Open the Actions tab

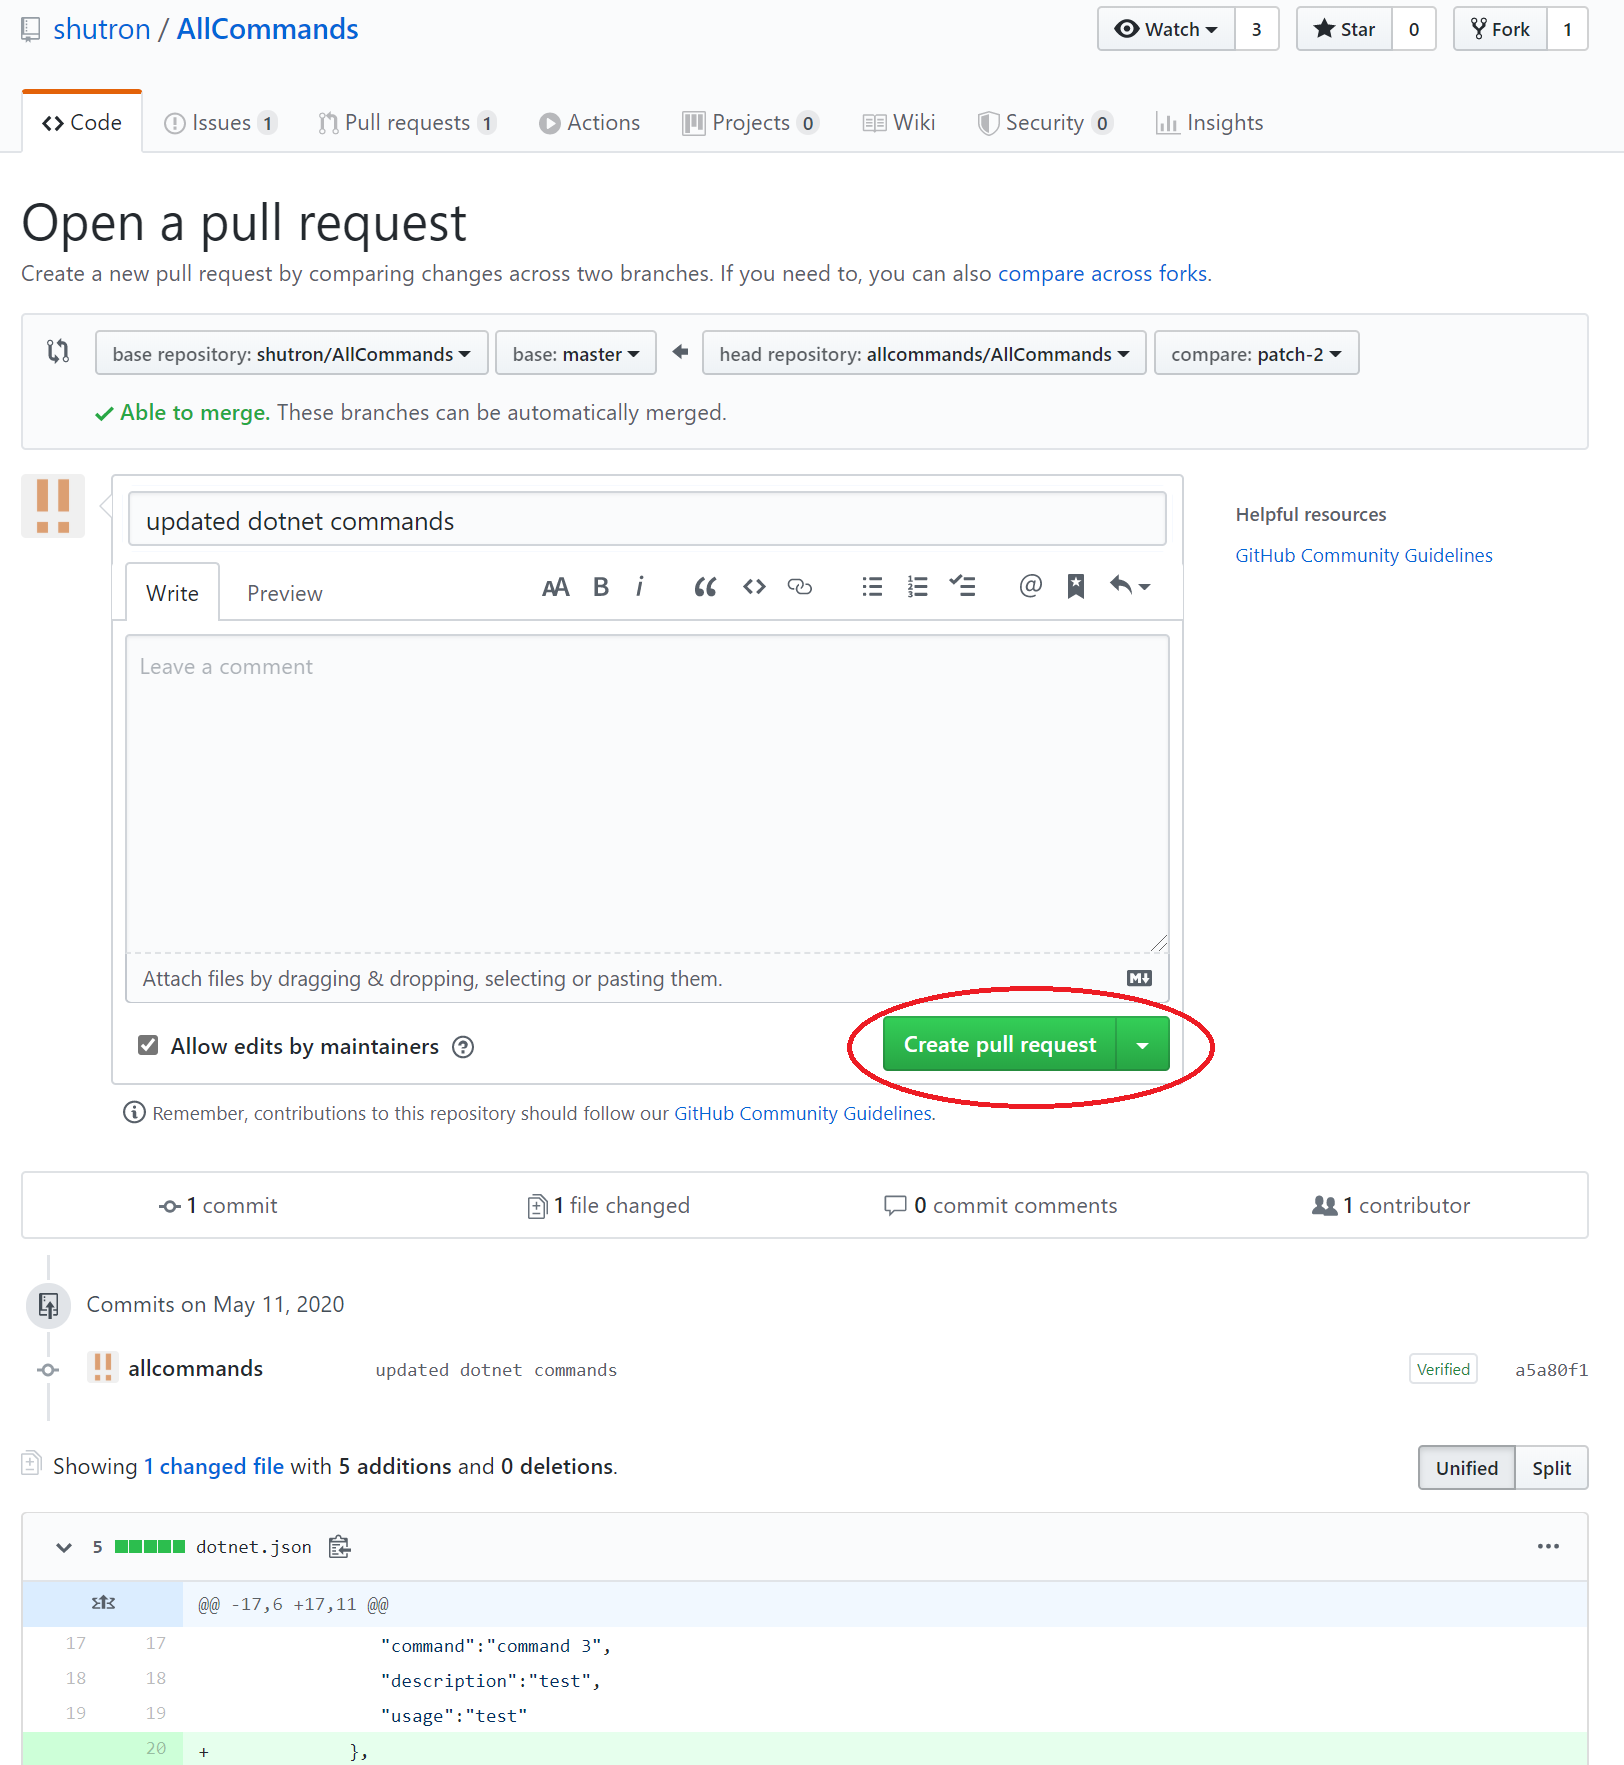pyautogui.click(x=589, y=123)
